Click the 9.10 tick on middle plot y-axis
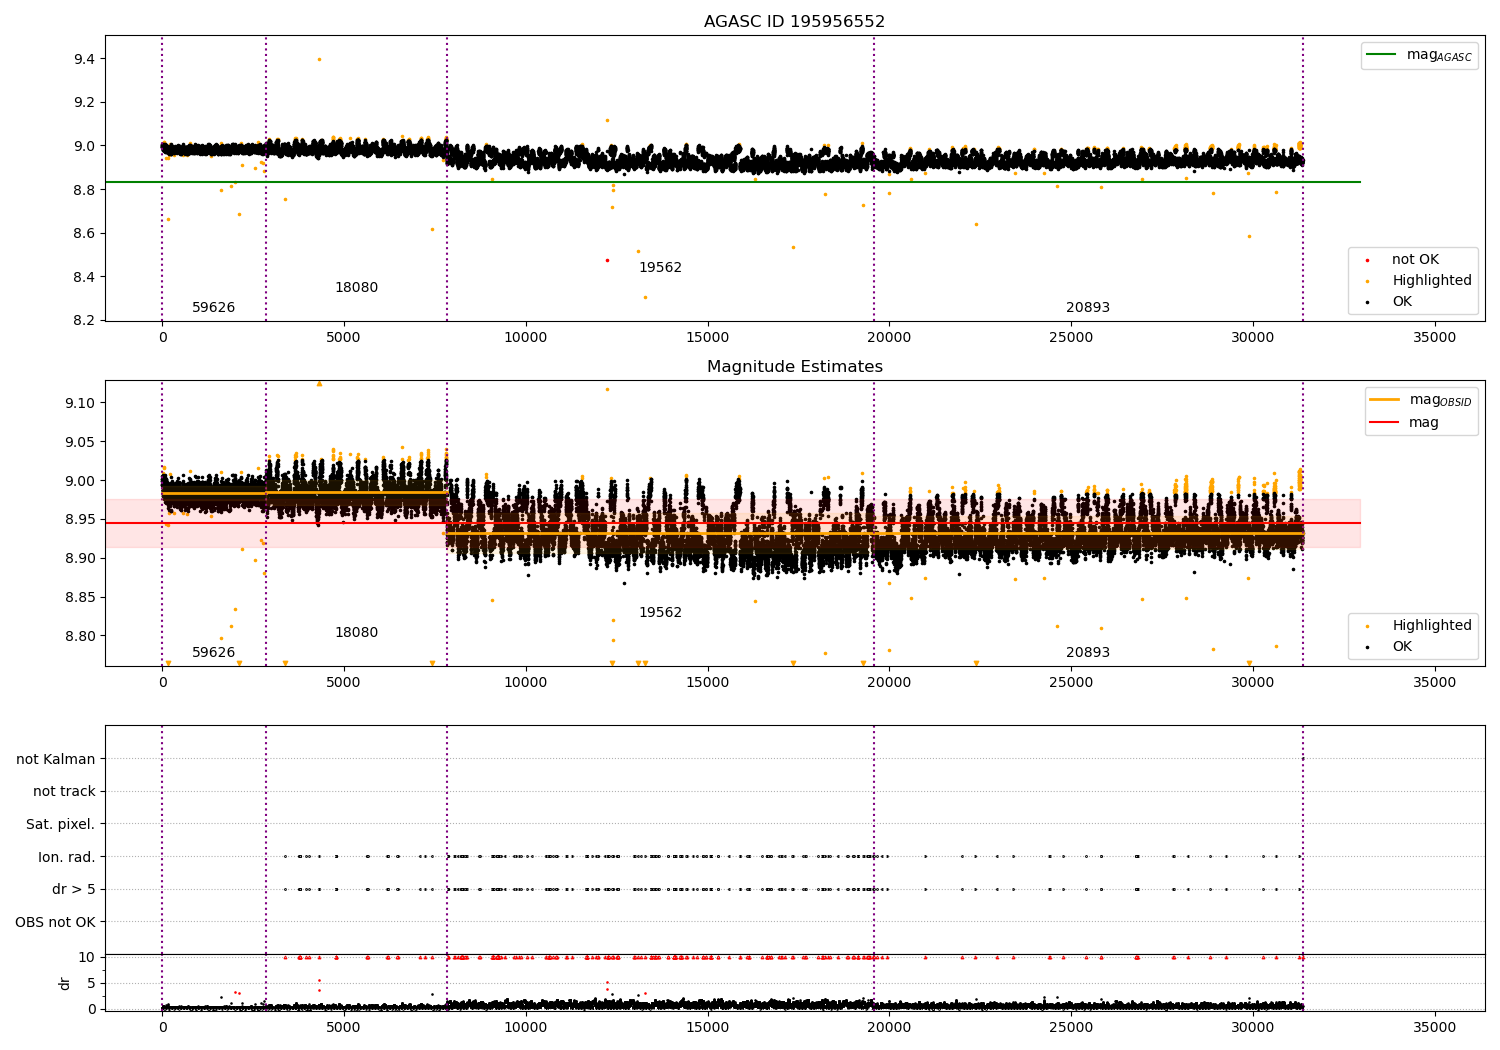1500x1050 pixels. pyautogui.click(x=80, y=403)
